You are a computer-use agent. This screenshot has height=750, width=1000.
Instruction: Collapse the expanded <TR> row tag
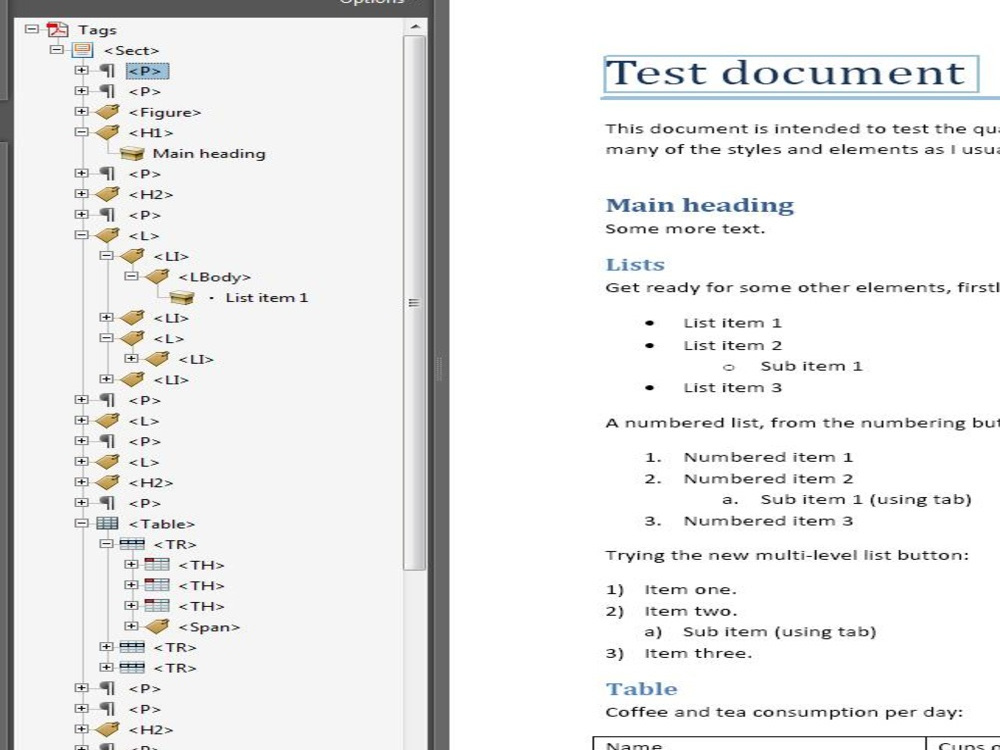point(107,544)
